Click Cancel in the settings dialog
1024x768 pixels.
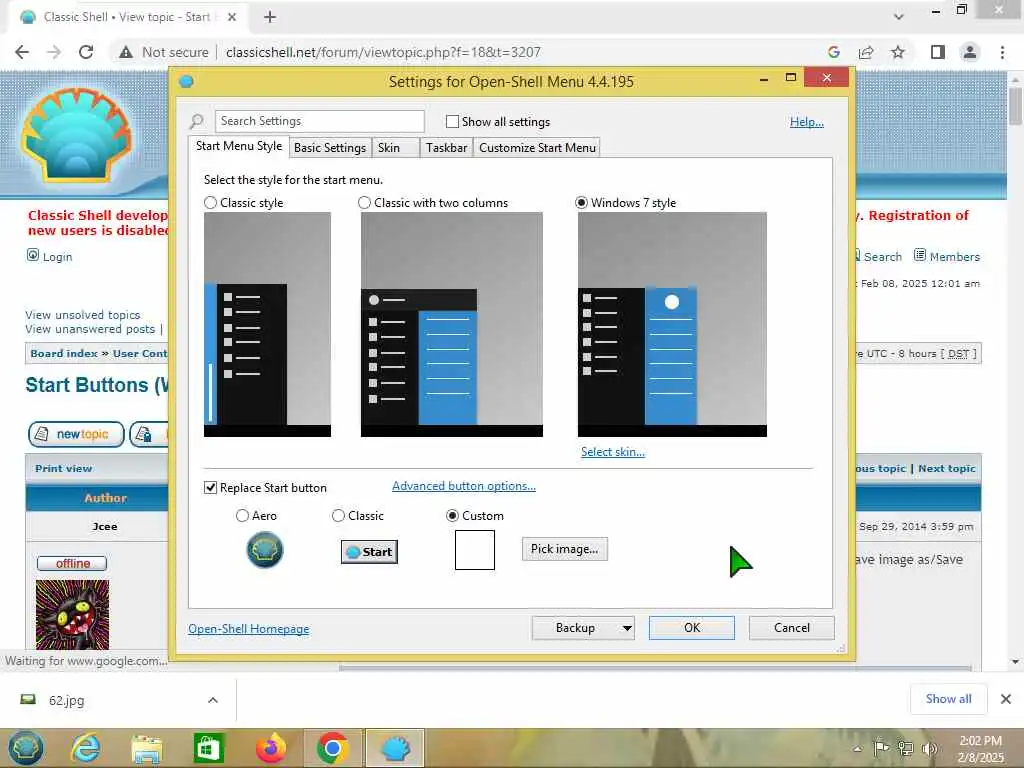tap(792, 628)
